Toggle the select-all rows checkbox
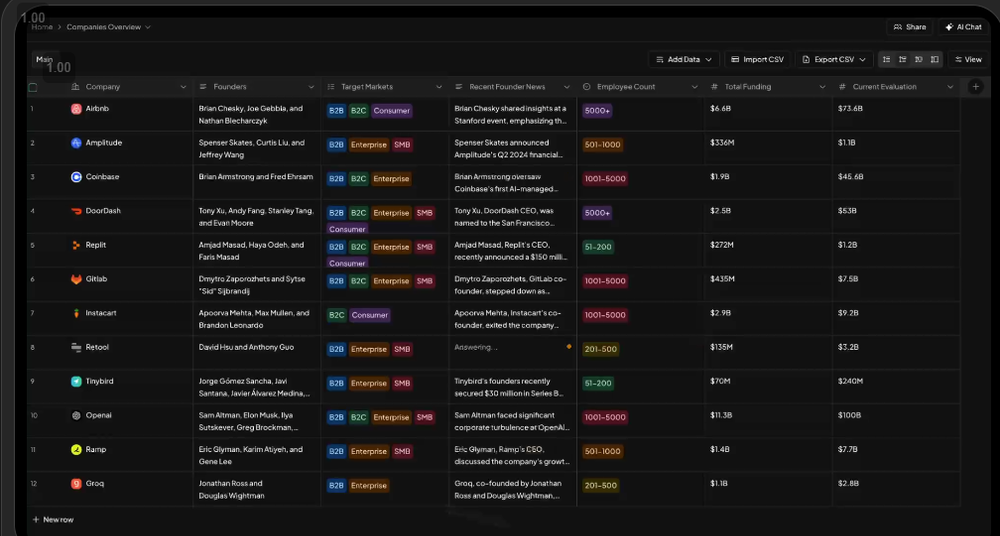This screenshot has width=1000, height=536. coord(33,87)
